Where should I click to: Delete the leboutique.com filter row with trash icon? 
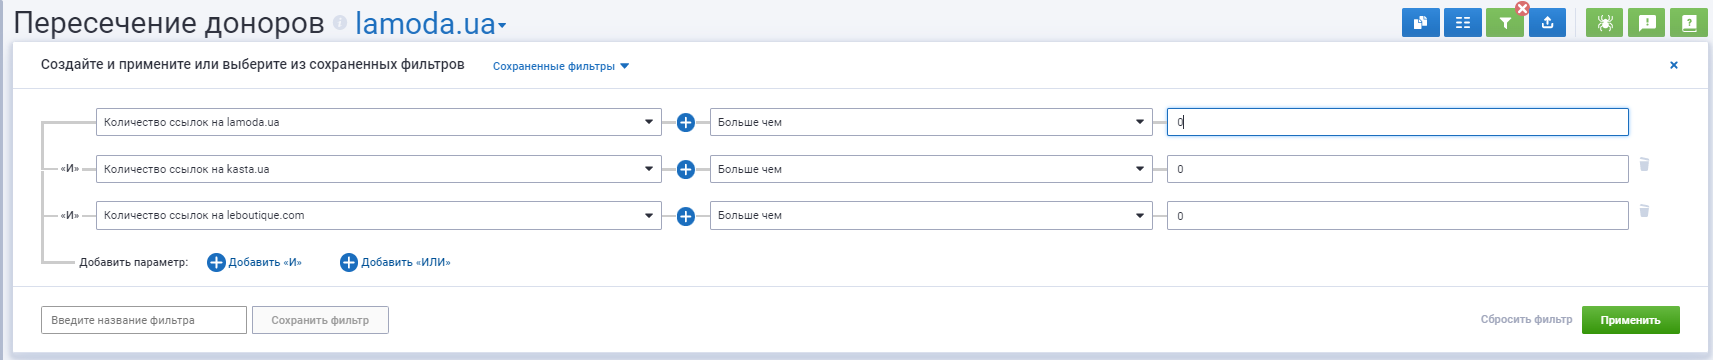click(1644, 211)
